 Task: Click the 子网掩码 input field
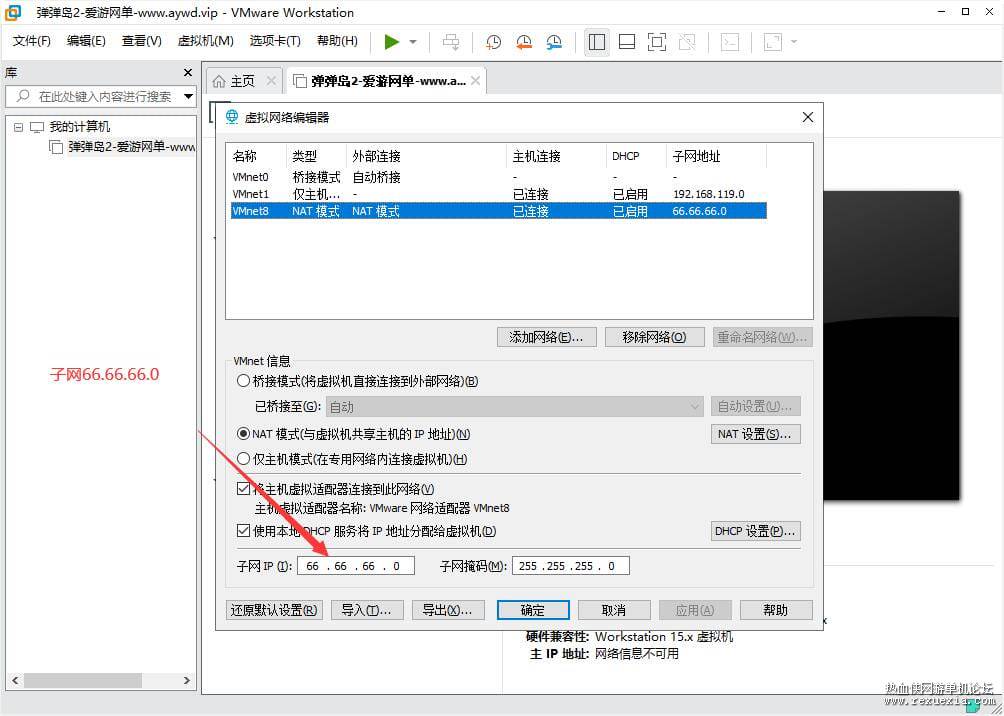571,565
